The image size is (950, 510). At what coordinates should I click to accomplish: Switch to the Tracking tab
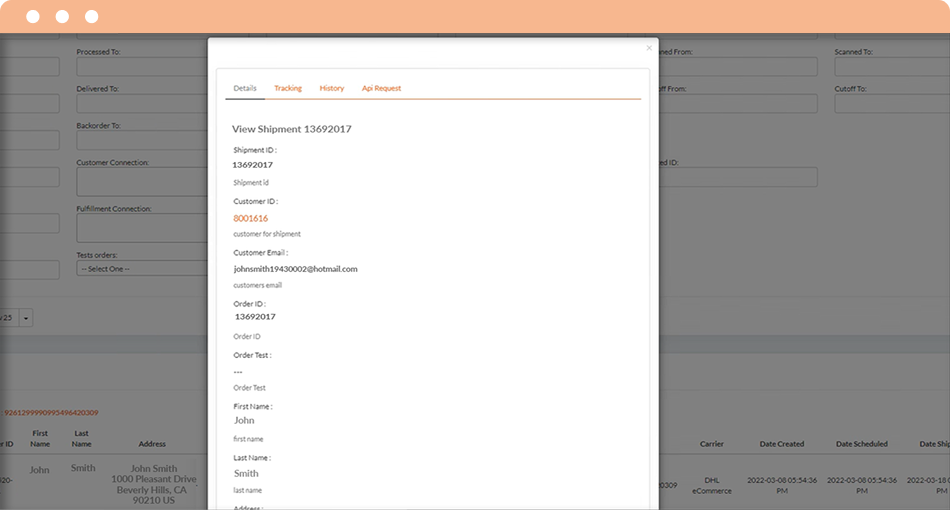tap(288, 88)
